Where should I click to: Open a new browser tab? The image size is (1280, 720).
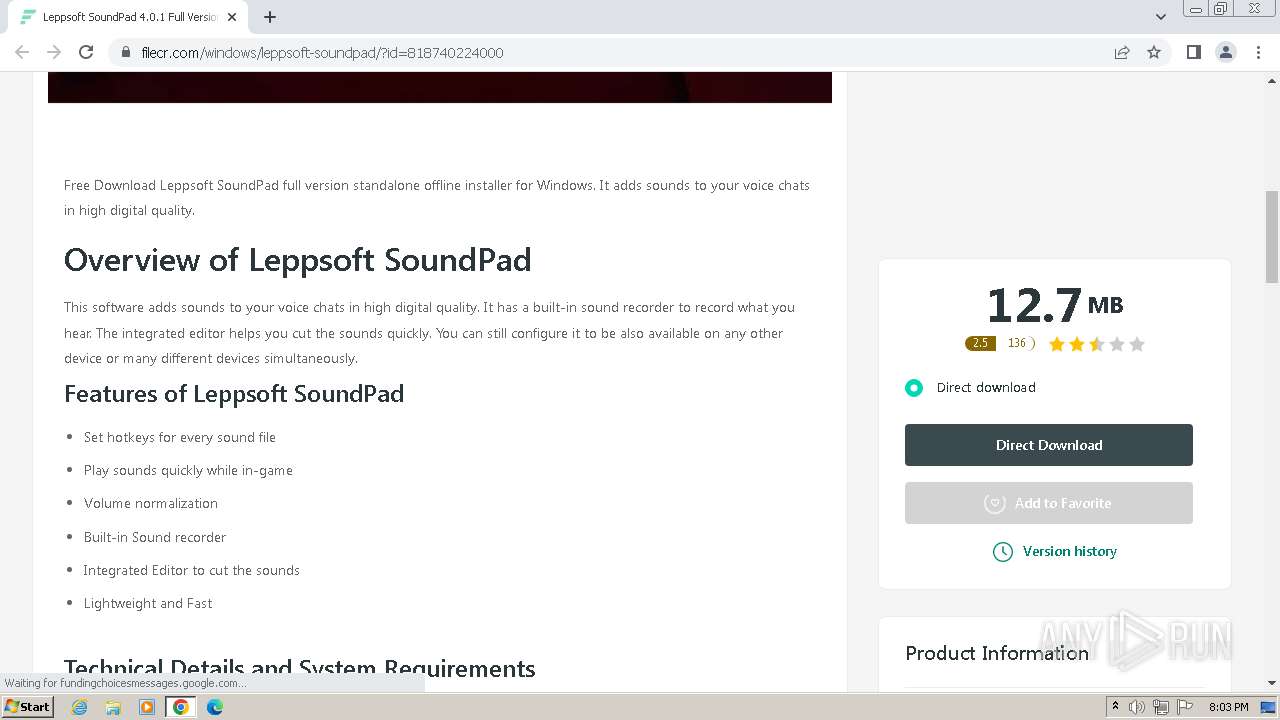click(270, 17)
